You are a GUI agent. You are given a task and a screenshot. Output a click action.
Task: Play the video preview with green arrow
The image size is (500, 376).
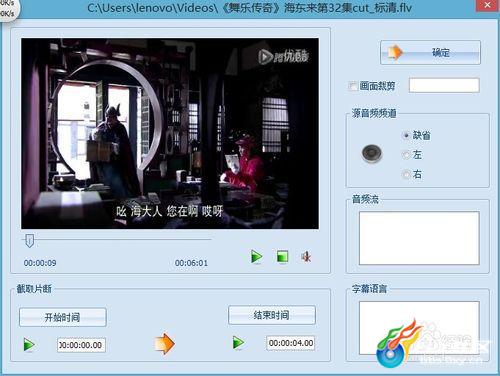pos(256,257)
